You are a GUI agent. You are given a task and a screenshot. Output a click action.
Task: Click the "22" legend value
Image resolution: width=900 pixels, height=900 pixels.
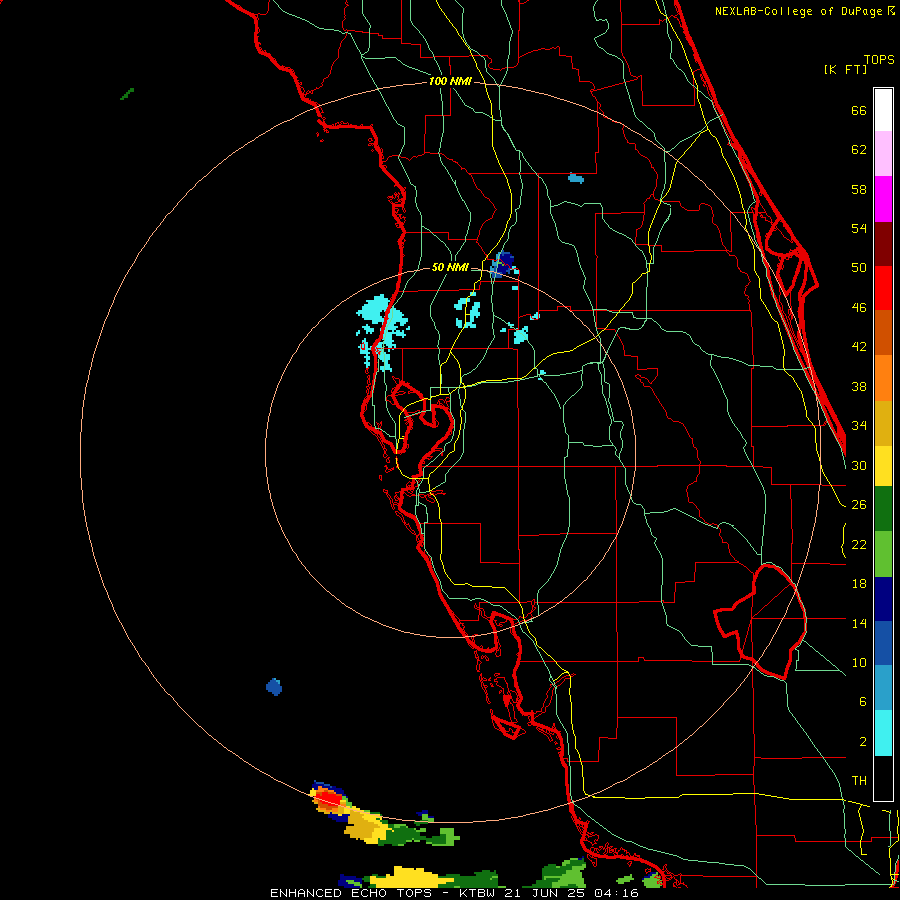pyautogui.click(x=859, y=545)
